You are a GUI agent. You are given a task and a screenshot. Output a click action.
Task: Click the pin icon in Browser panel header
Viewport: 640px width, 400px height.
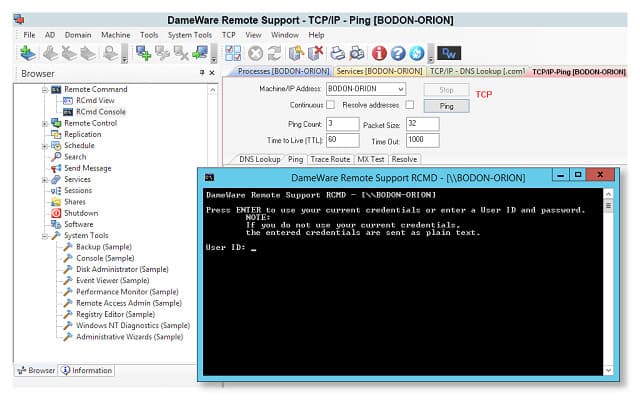[x=202, y=73]
